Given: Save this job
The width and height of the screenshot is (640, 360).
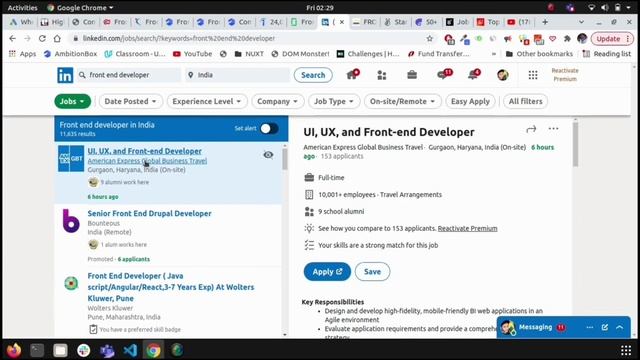Looking at the screenshot, I should [372, 272].
